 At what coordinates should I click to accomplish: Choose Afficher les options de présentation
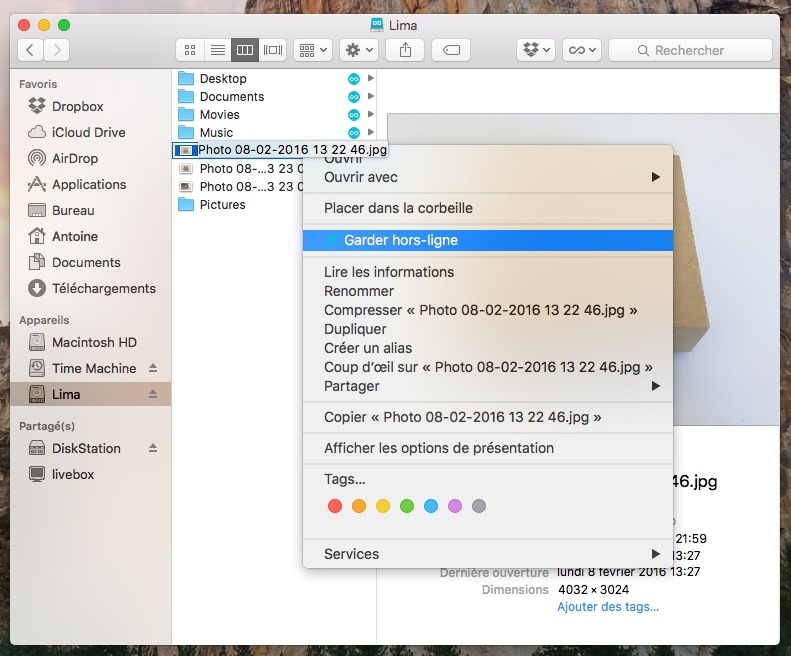pos(488,448)
